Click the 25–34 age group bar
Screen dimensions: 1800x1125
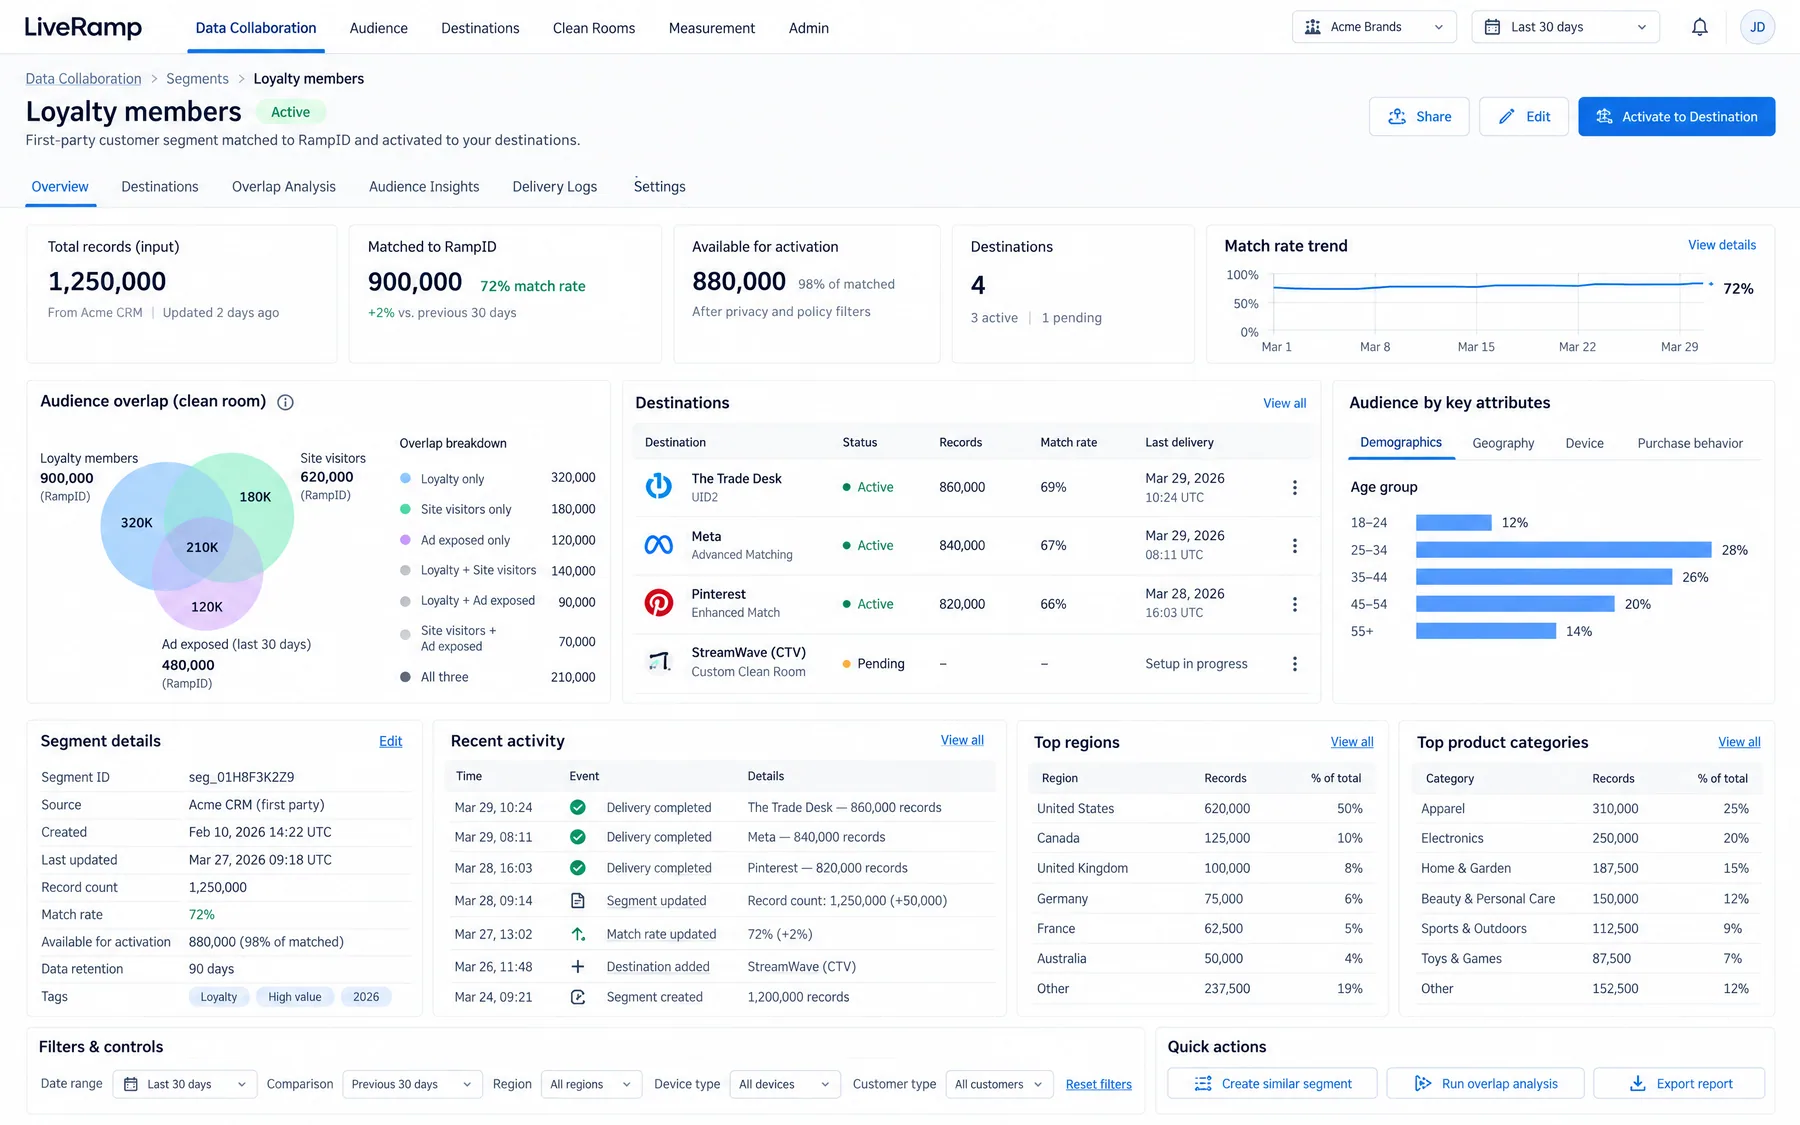(1563, 550)
